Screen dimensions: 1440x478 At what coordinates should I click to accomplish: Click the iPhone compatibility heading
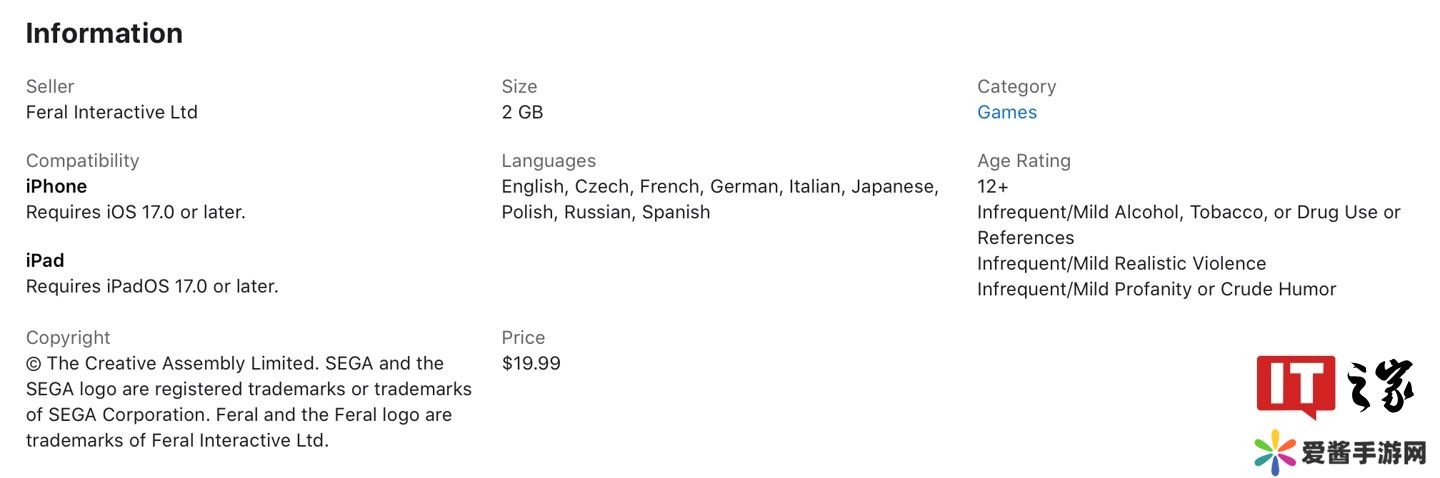coord(56,186)
